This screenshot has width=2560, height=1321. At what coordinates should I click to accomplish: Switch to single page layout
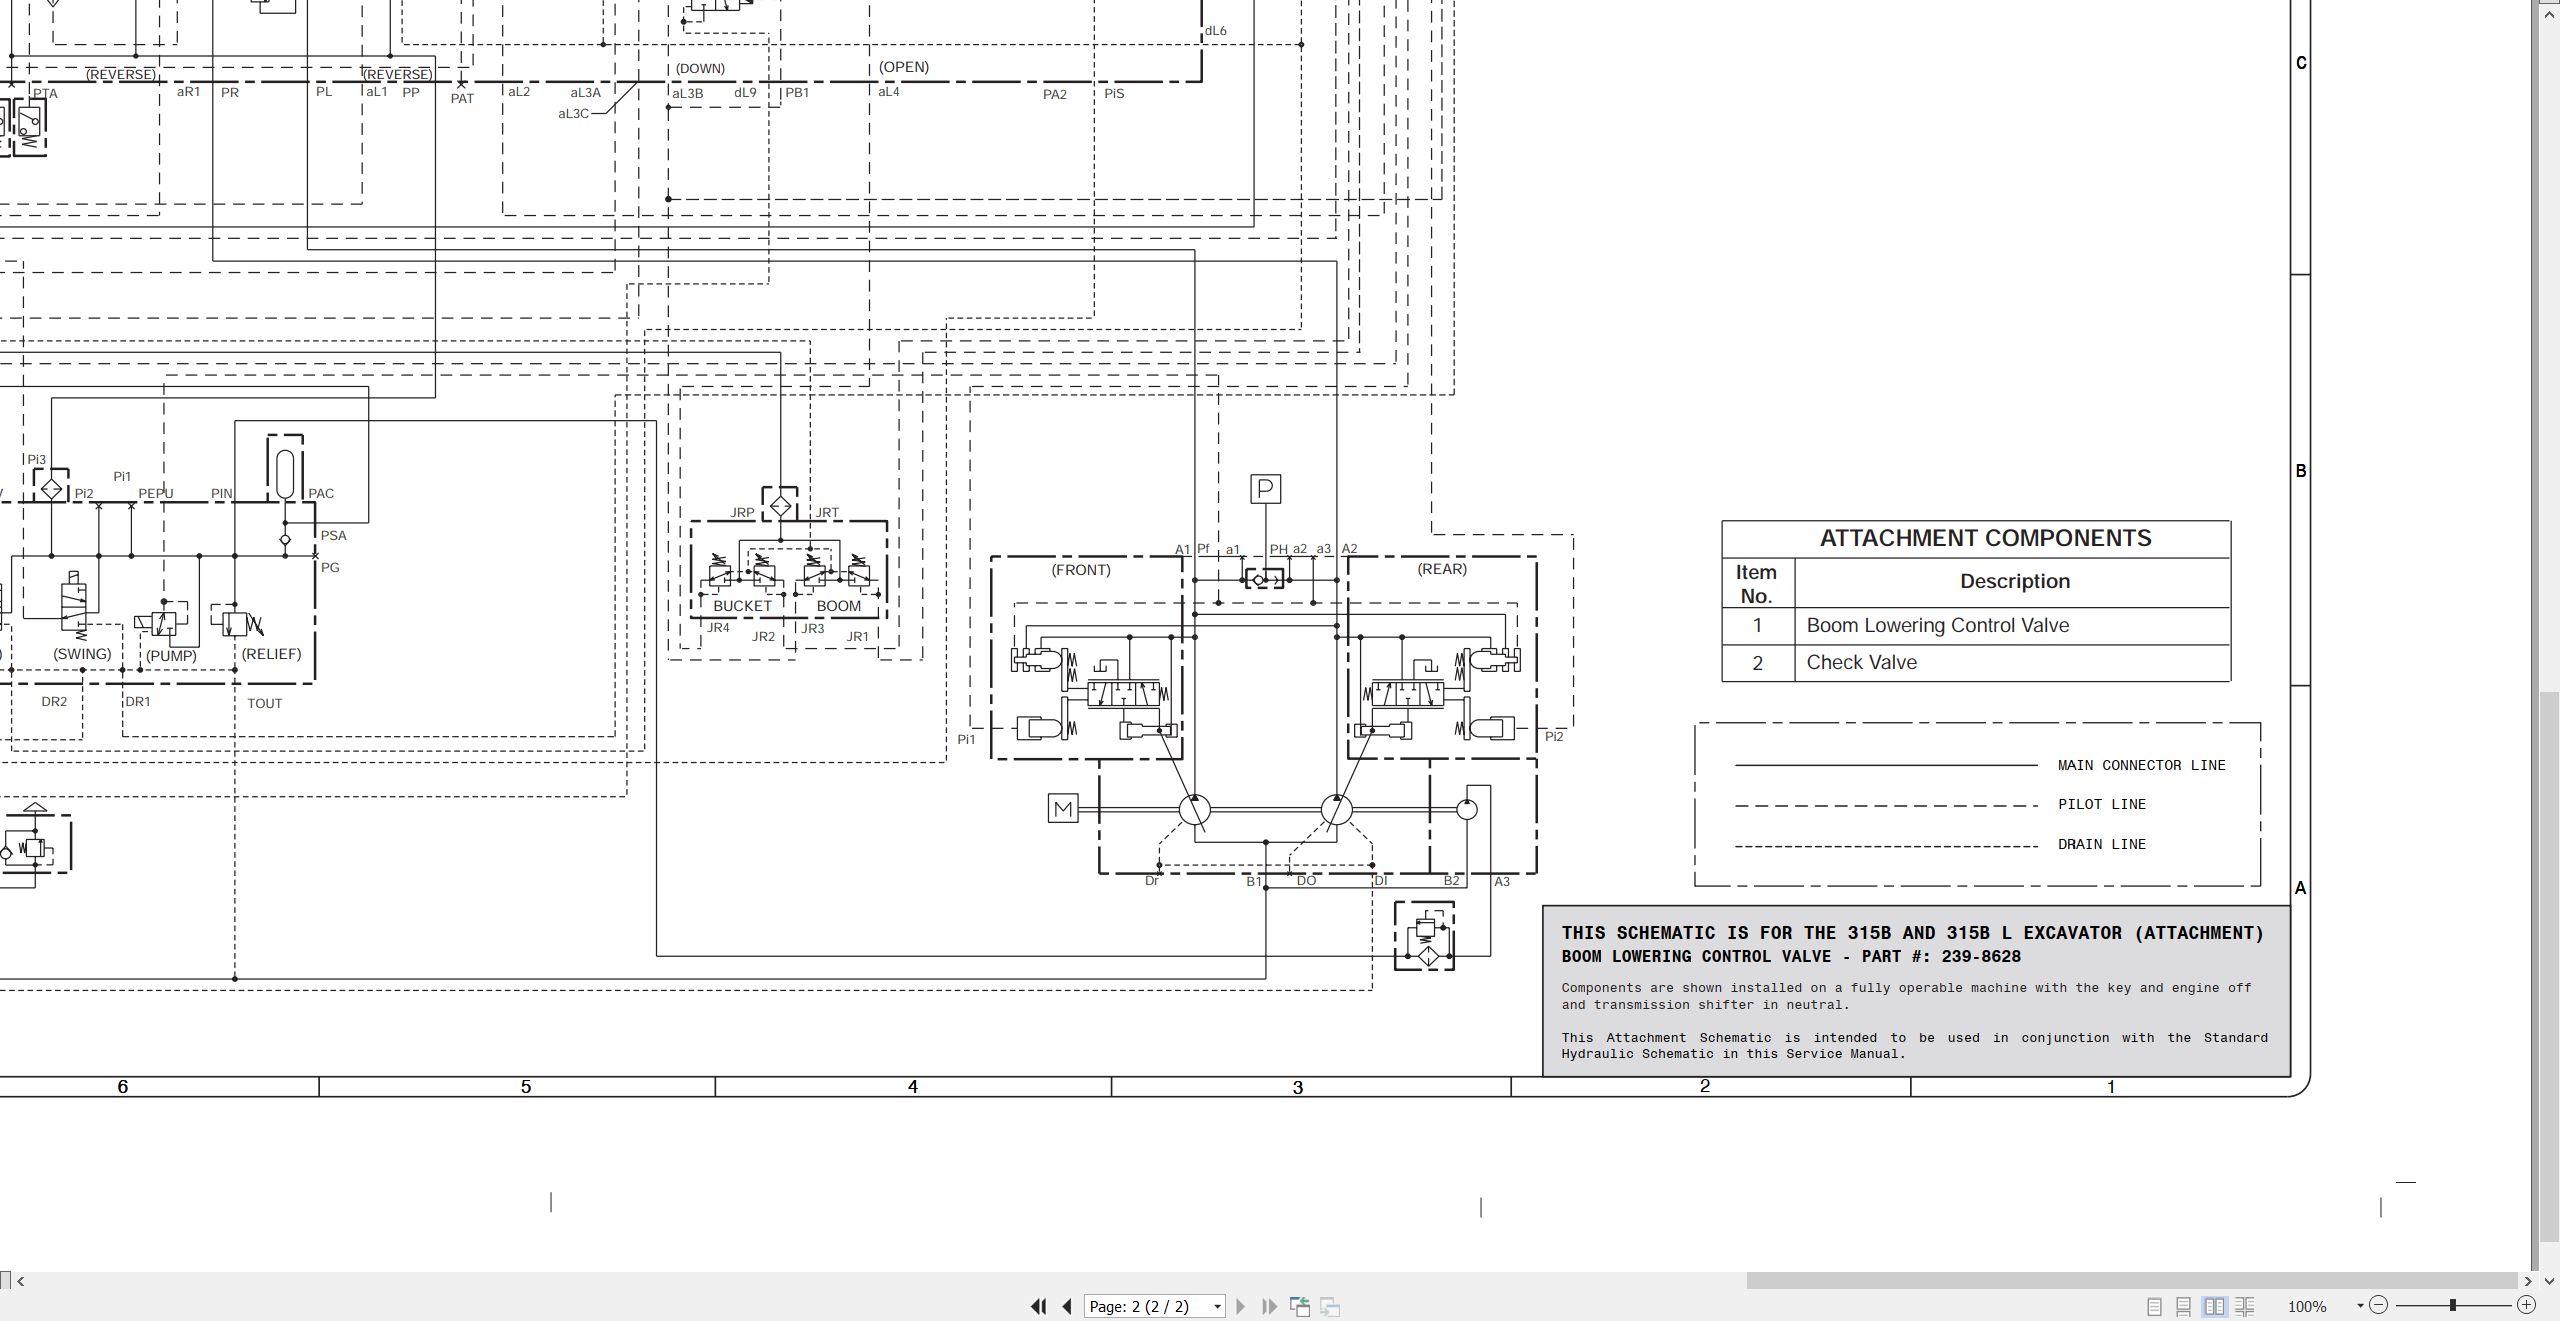point(2155,1306)
